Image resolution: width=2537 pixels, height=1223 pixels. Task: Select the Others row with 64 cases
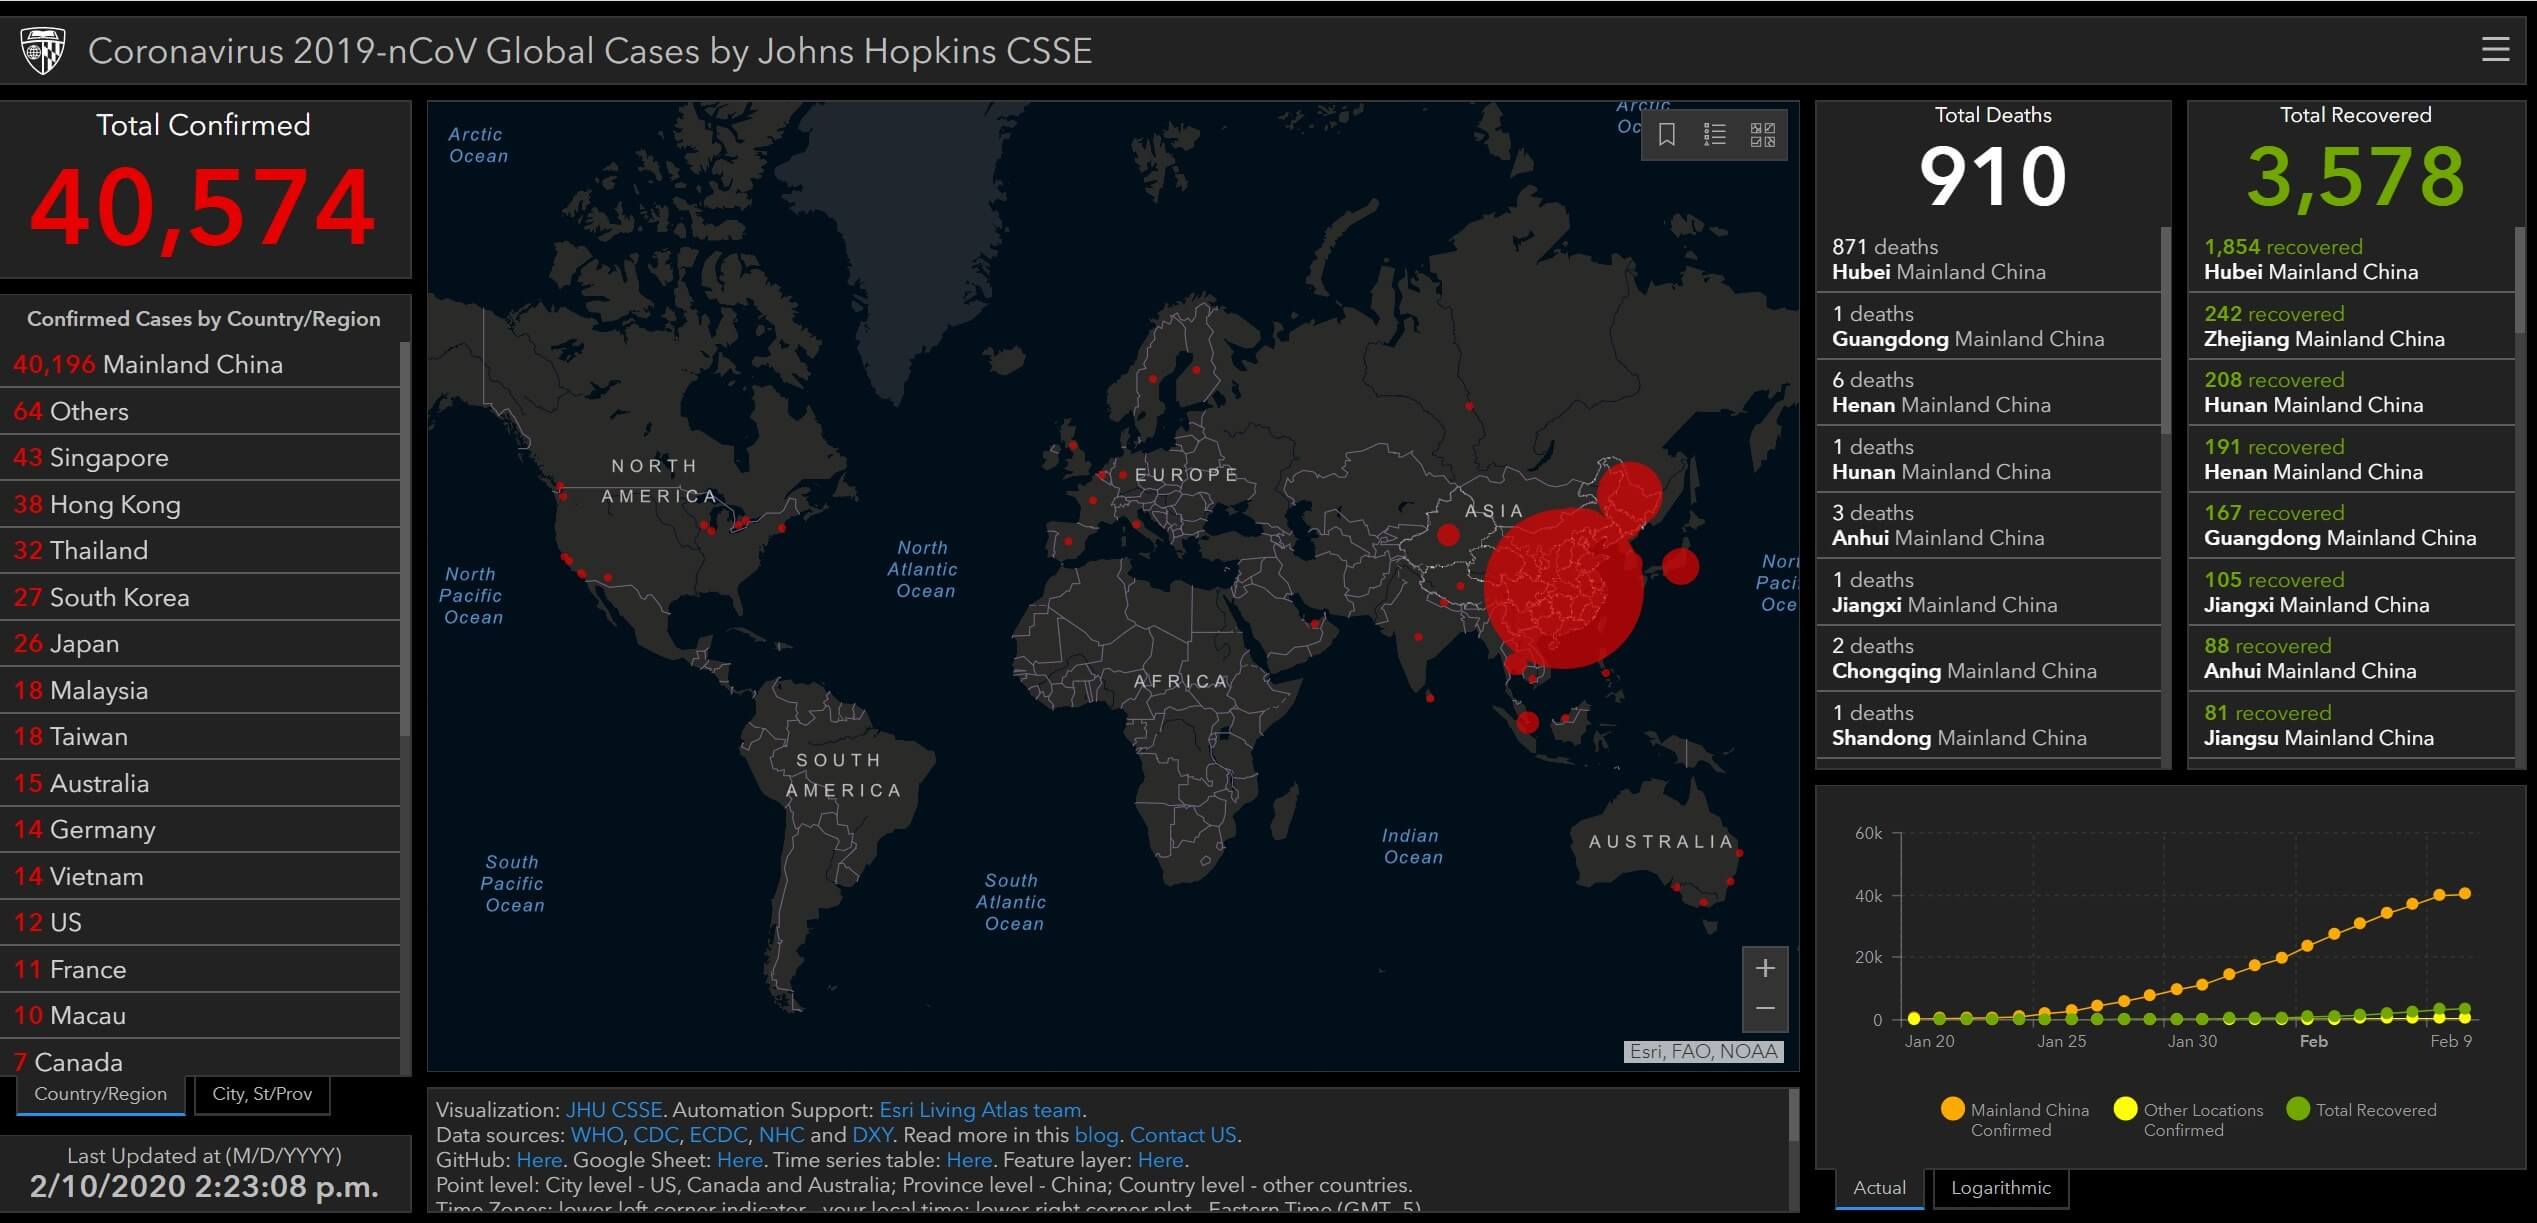click(200, 411)
